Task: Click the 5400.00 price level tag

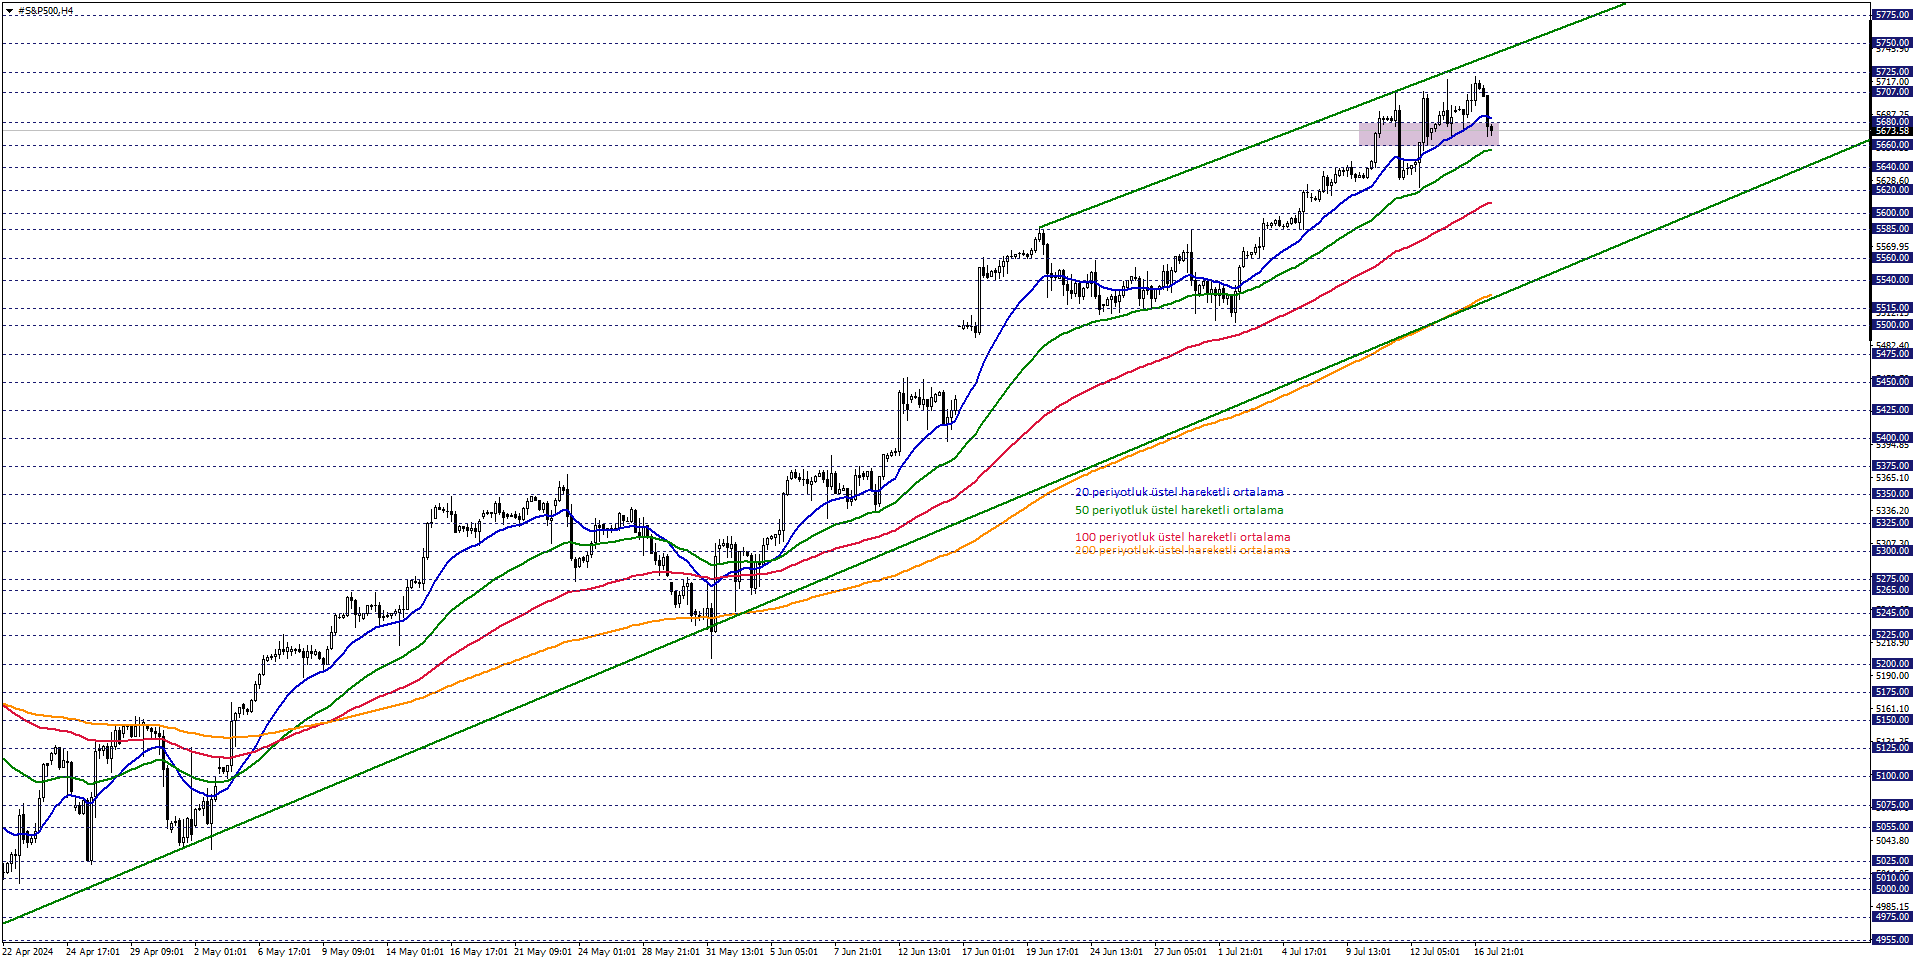Action: [1892, 438]
